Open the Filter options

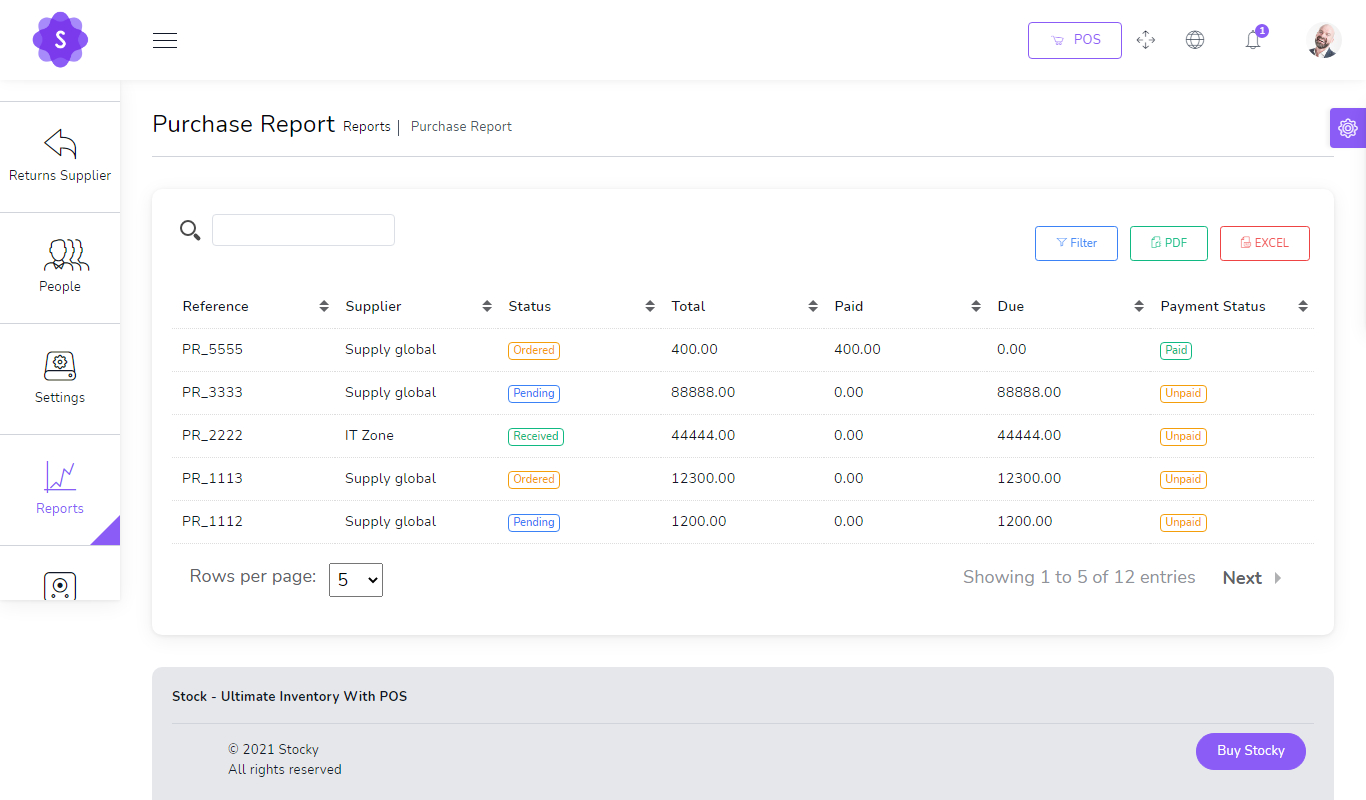tap(1076, 243)
